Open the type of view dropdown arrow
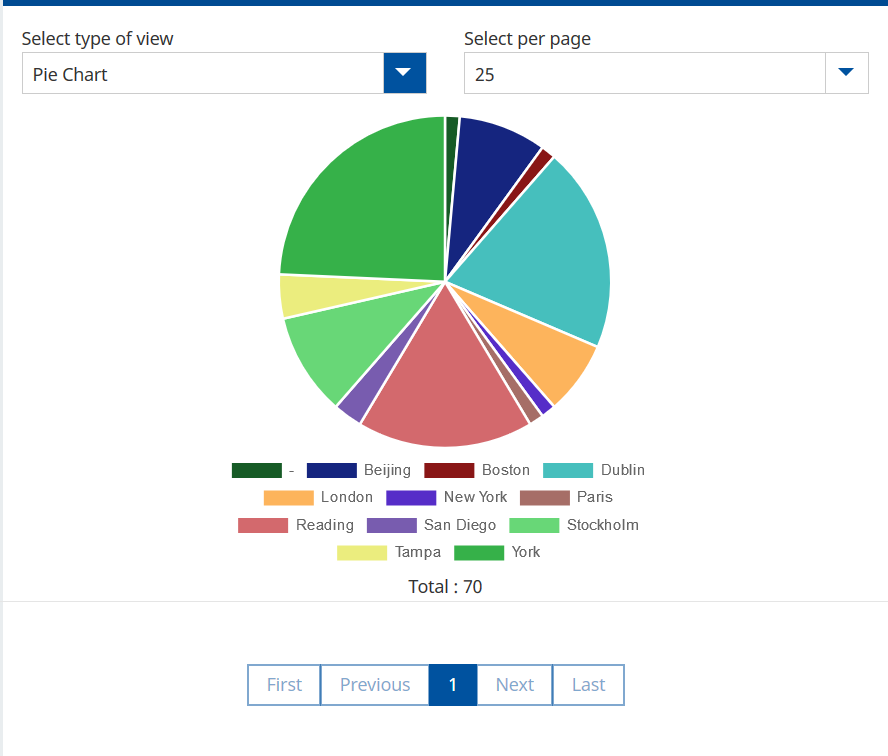888x756 pixels. pos(404,73)
